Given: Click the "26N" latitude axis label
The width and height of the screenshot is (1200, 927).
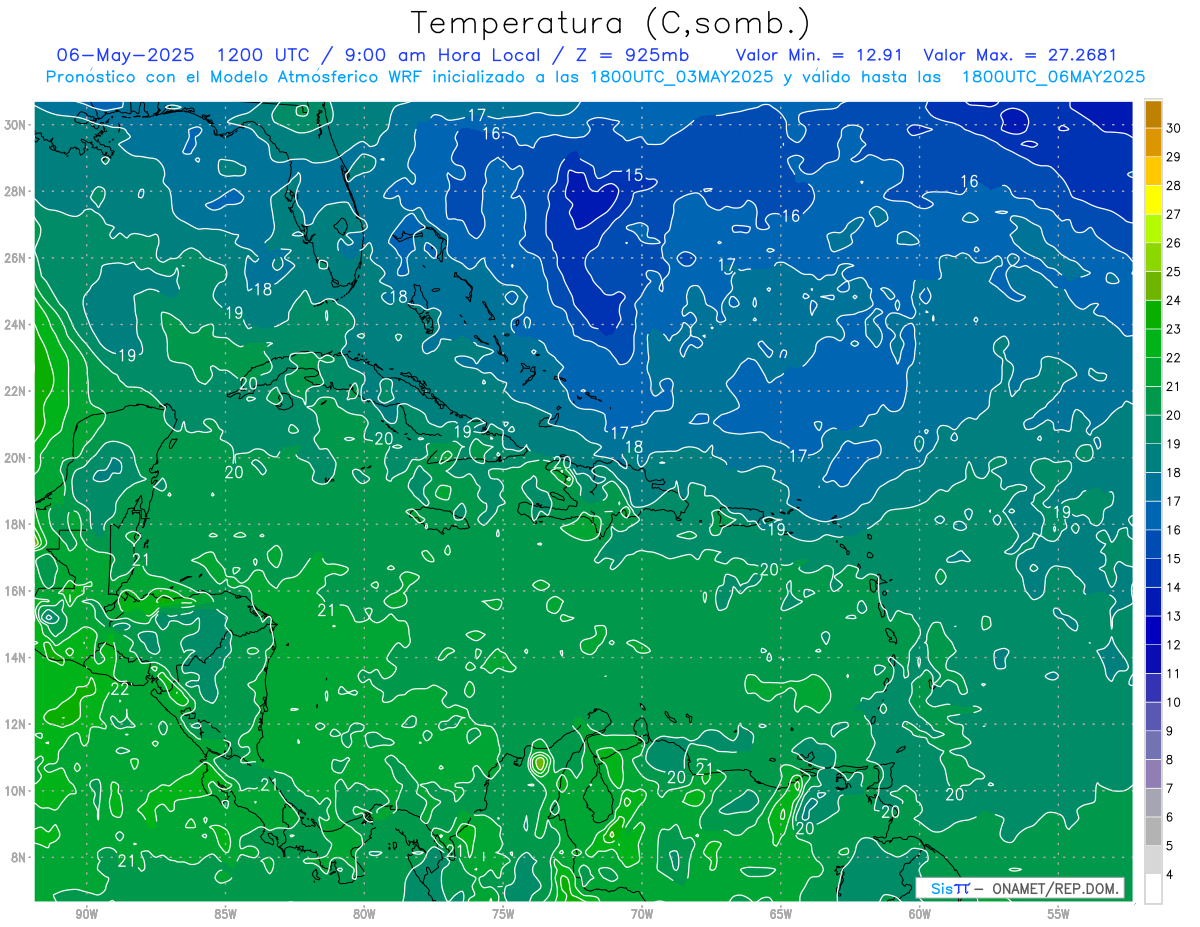Looking at the screenshot, I should point(16,258).
